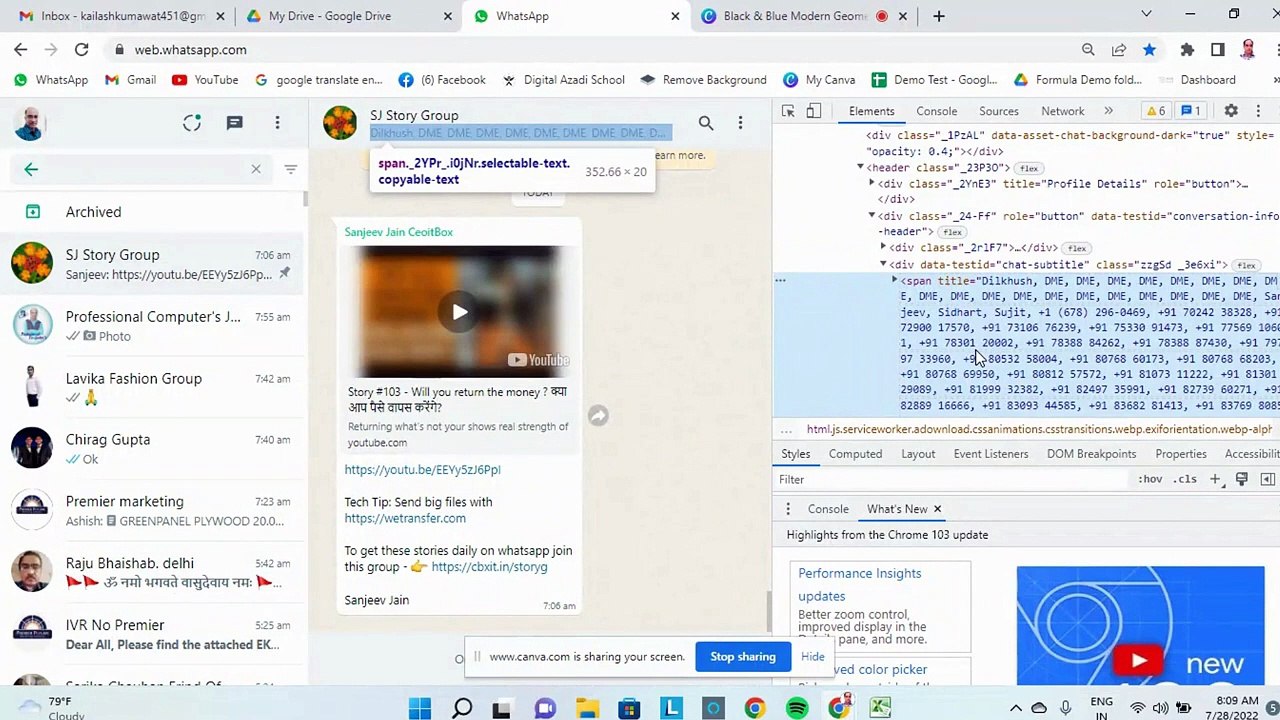
Task: Open Chirag Gupta chat
Action: (151, 449)
